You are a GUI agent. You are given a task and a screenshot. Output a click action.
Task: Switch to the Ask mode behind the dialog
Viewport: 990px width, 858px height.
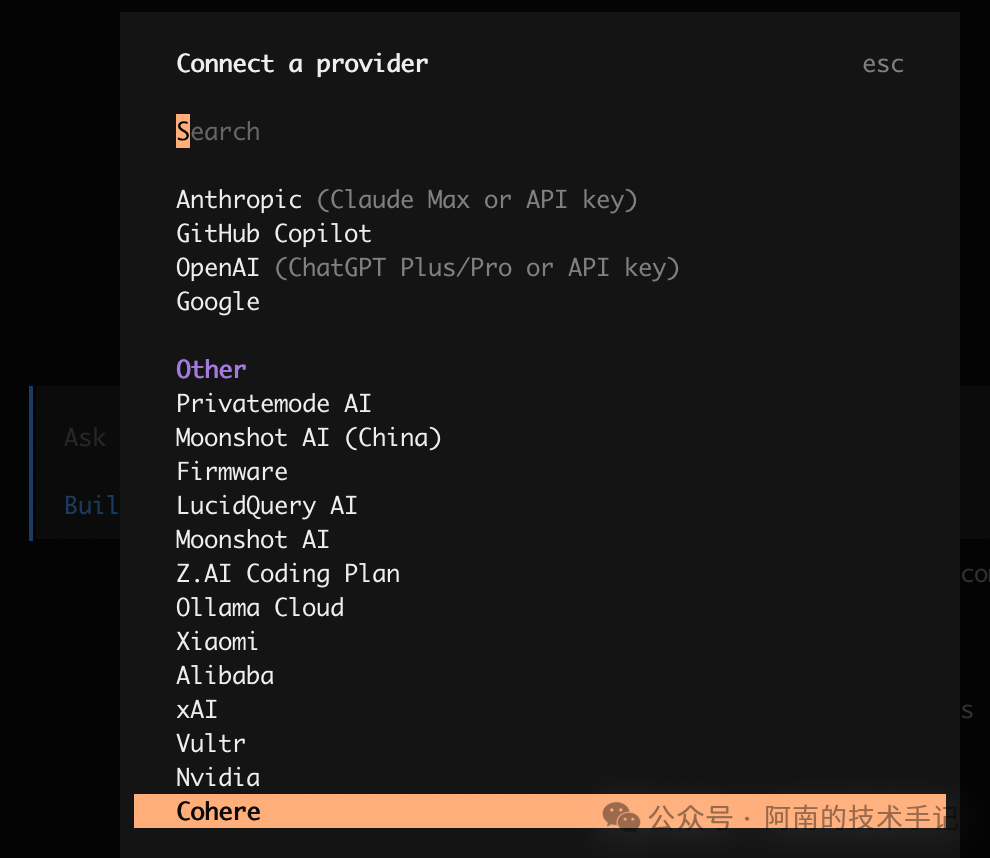tap(84, 437)
